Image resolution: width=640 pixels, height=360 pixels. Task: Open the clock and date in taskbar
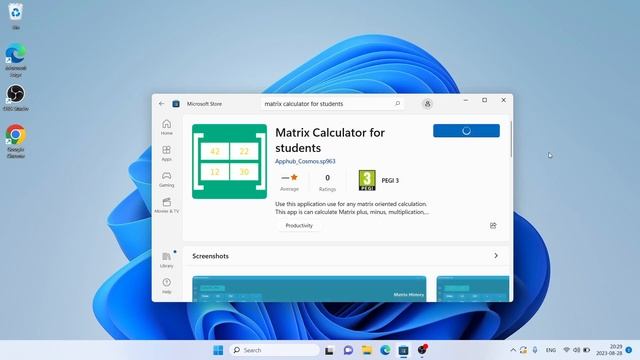(x=609, y=350)
